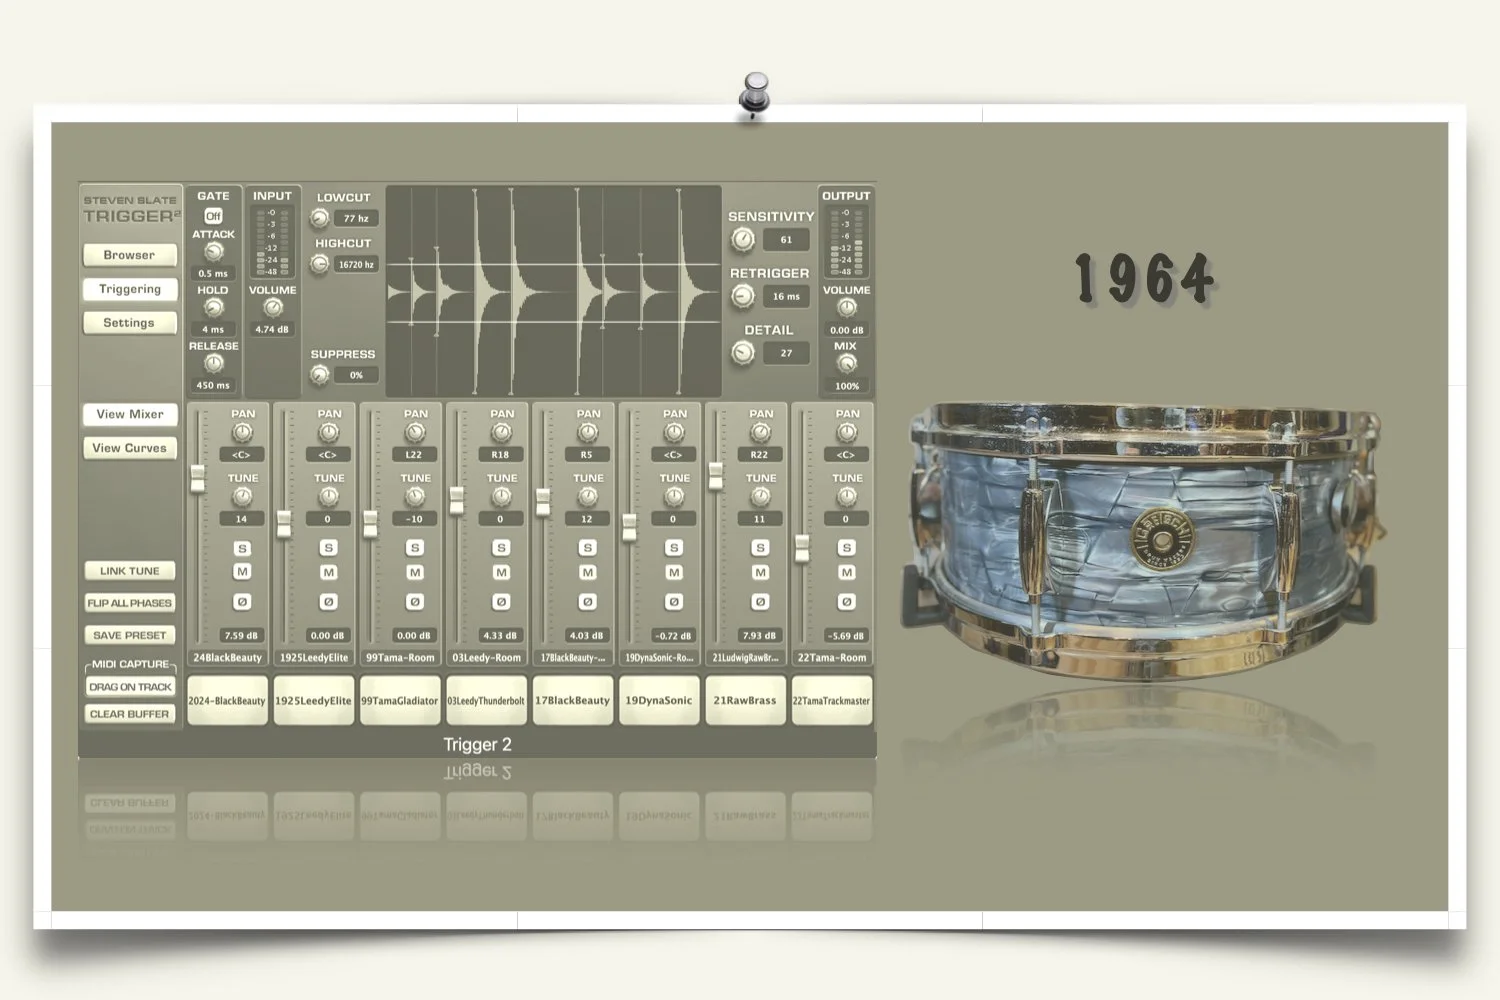The height and width of the screenshot is (1000, 1500).
Task: Flip phase on 03Leedy-Room channel
Action: 501,602
